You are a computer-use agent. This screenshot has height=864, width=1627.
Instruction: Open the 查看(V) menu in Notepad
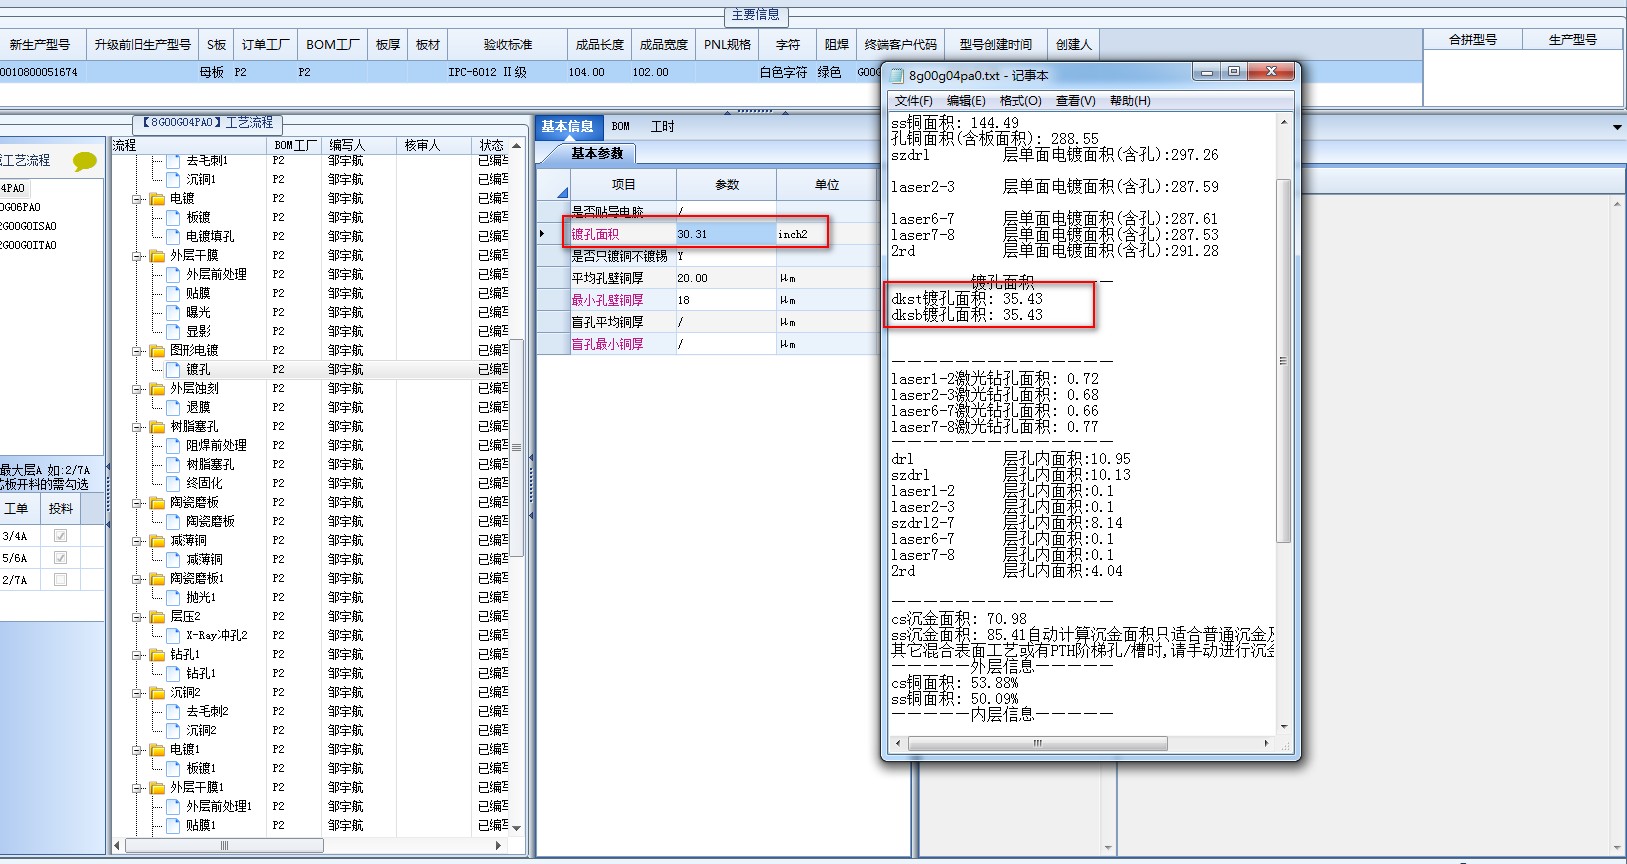[x=1076, y=101]
